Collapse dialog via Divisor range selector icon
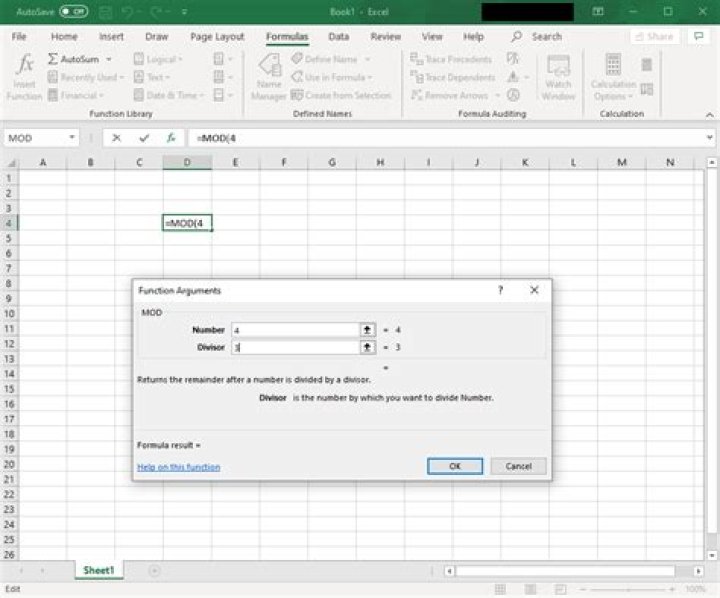Image resolution: width=720 pixels, height=598 pixels. pos(367,347)
